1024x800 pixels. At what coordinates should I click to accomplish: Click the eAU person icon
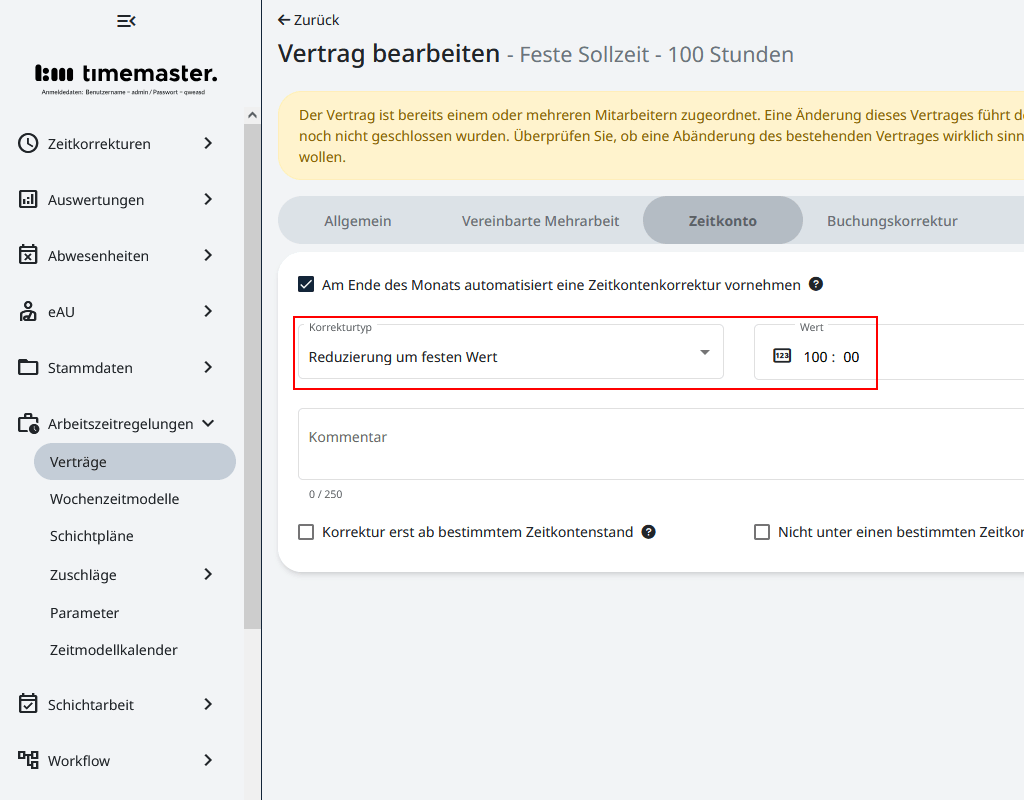pyautogui.click(x=28, y=311)
